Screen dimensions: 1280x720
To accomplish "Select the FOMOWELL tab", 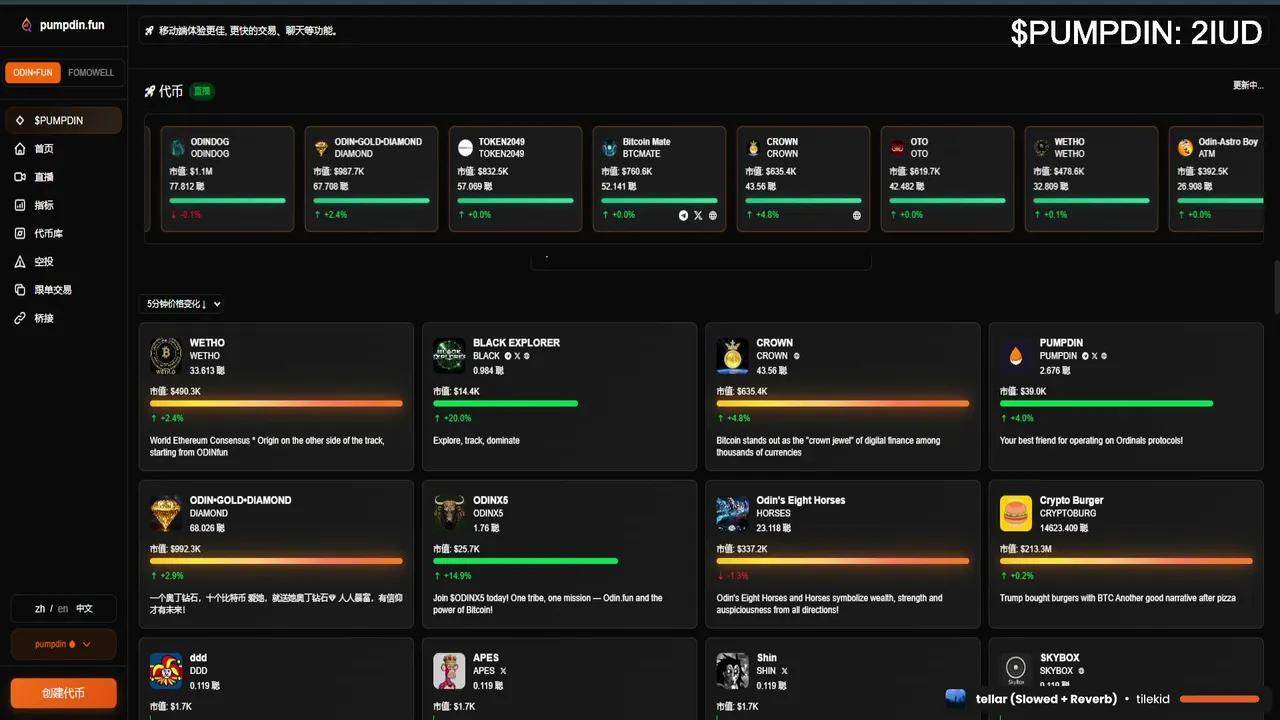I will (x=91, y=72).
